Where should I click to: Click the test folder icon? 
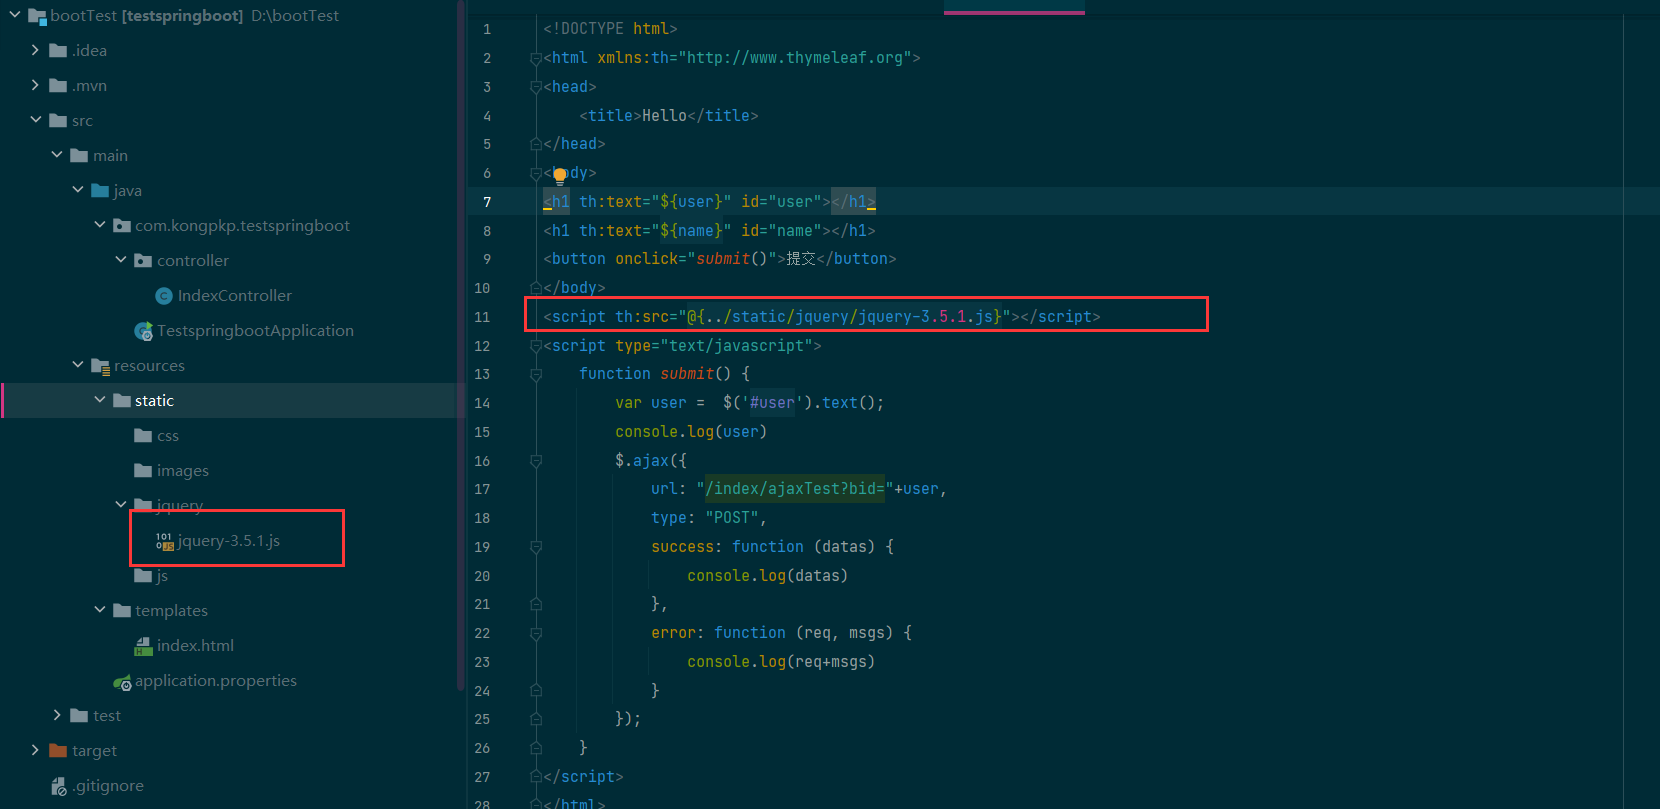79,716
